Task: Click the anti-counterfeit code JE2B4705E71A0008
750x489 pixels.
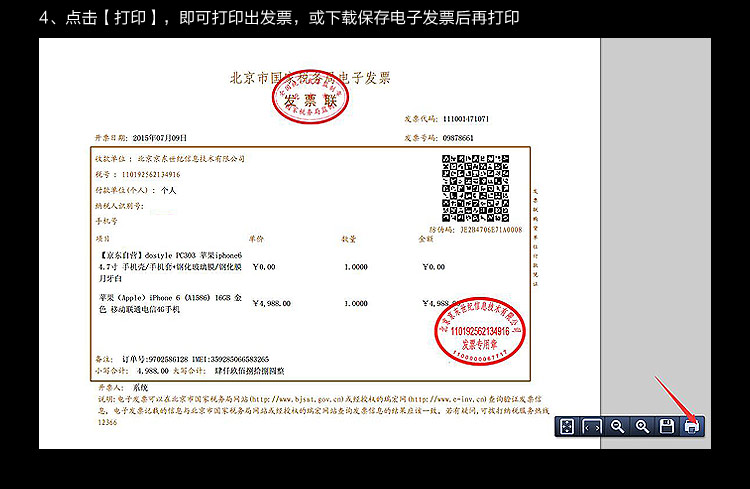Action: click(x=491, y=230)
